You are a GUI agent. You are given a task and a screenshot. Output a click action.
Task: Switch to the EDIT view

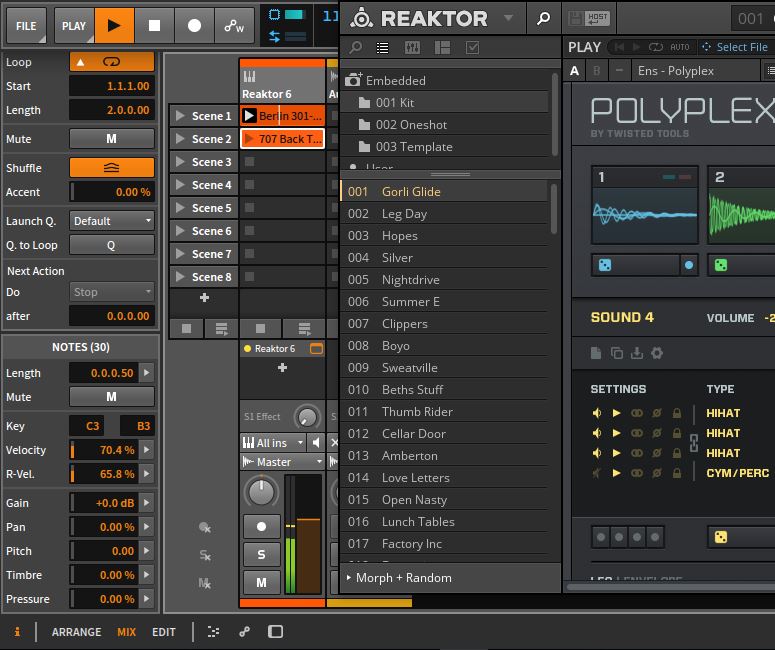(x=164, y=632)
